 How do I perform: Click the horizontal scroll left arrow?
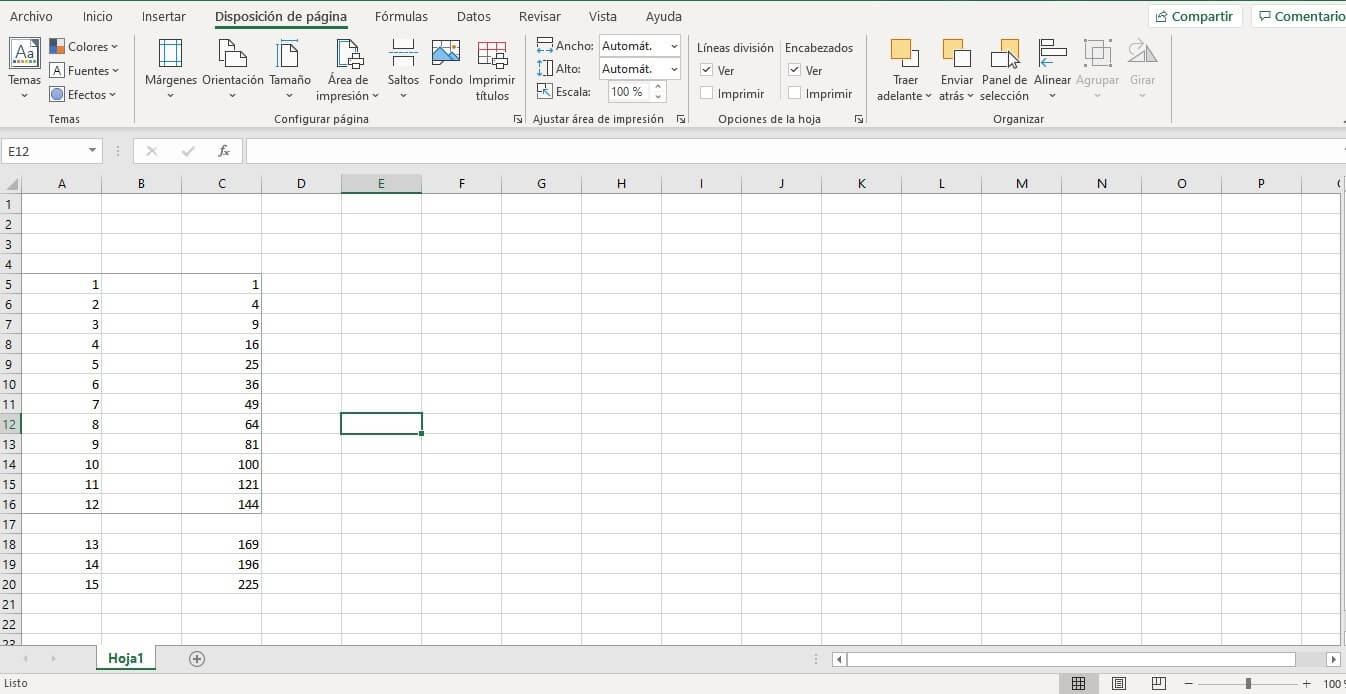pyautogui.click(x=839, y=659)
